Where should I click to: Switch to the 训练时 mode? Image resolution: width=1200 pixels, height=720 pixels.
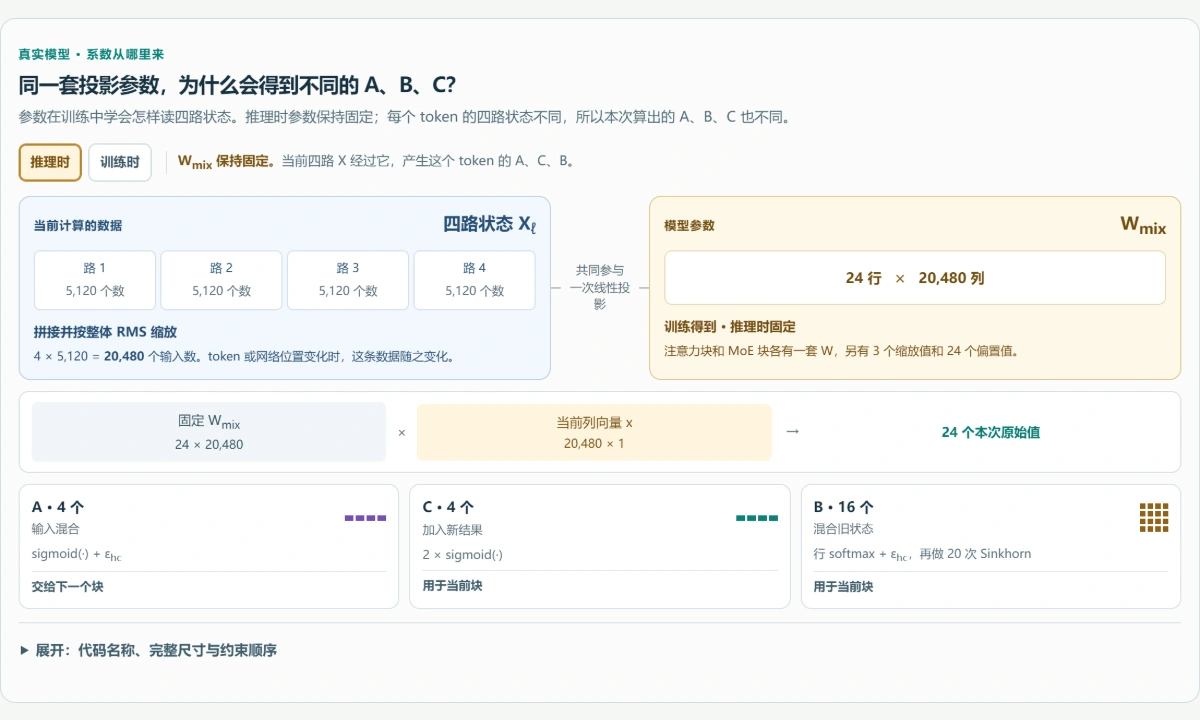[x=120, y=162]
